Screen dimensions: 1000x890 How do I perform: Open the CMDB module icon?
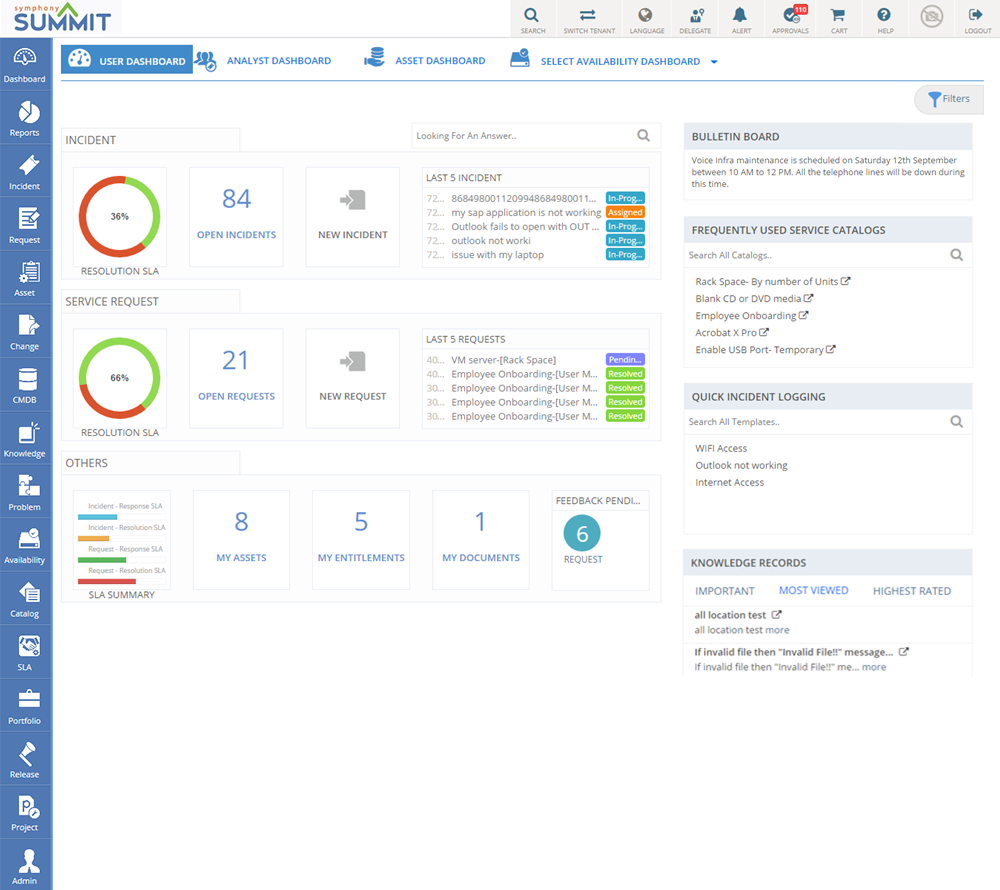24,385
